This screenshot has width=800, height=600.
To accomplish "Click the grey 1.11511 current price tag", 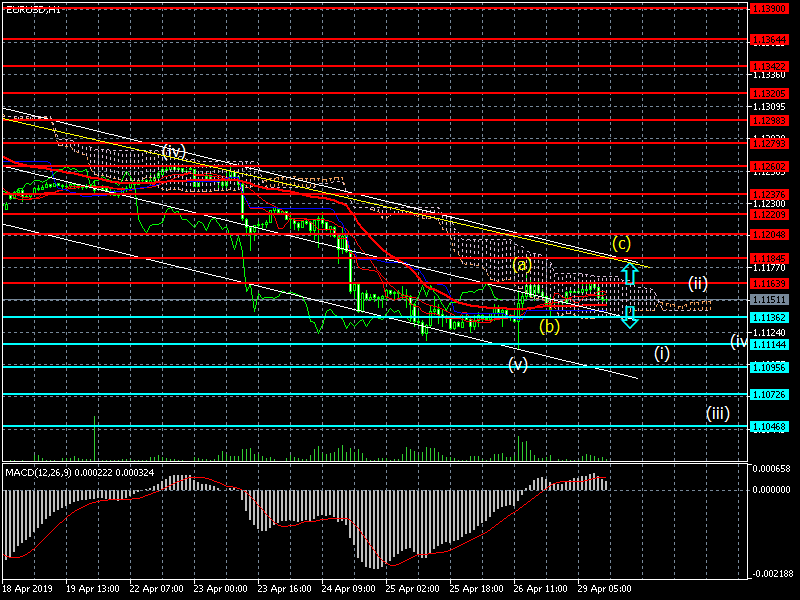I will pyautogui.click(x=768, y=300).
